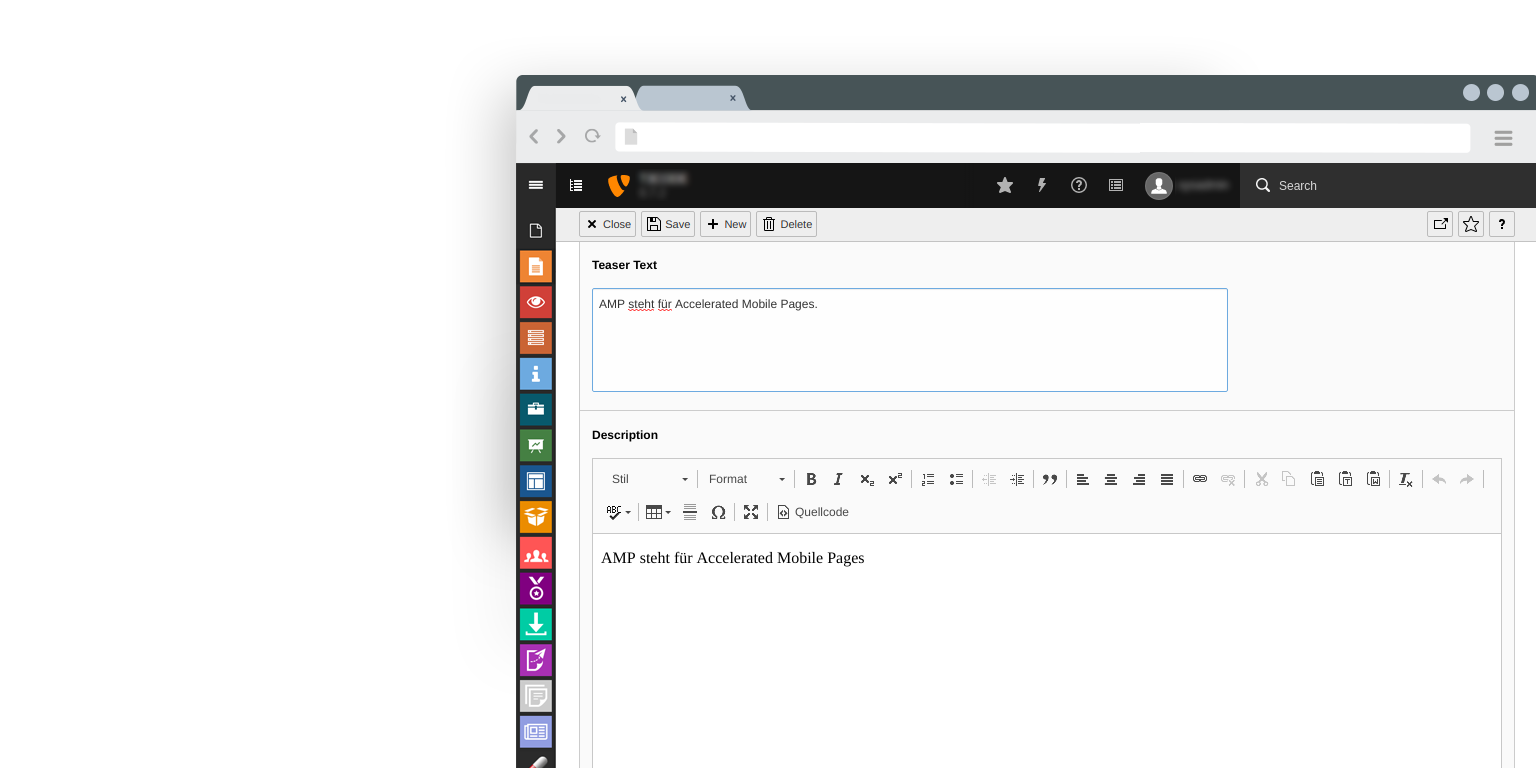Open the orange box package module icon
Image resolution: width=1536 pixels, height=768 pixels.
[536, 517]
